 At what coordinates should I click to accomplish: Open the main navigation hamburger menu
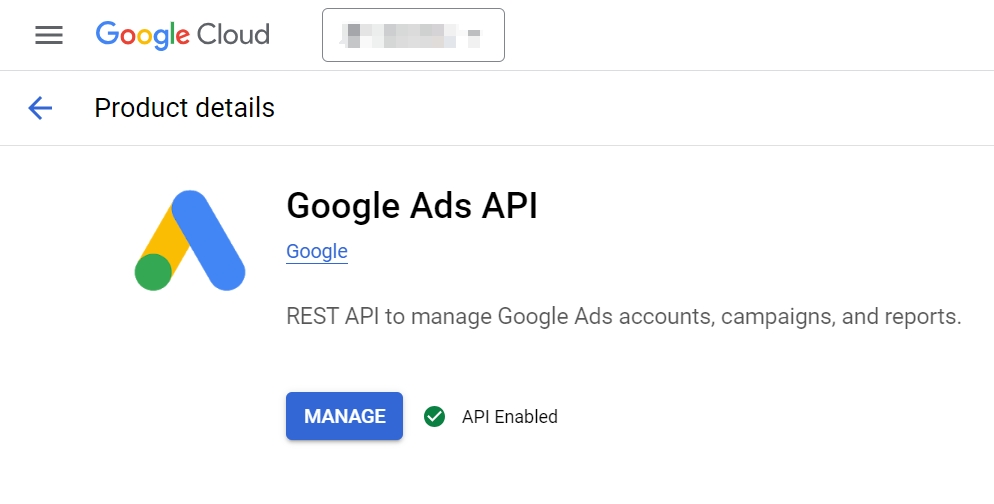point(48,35)
